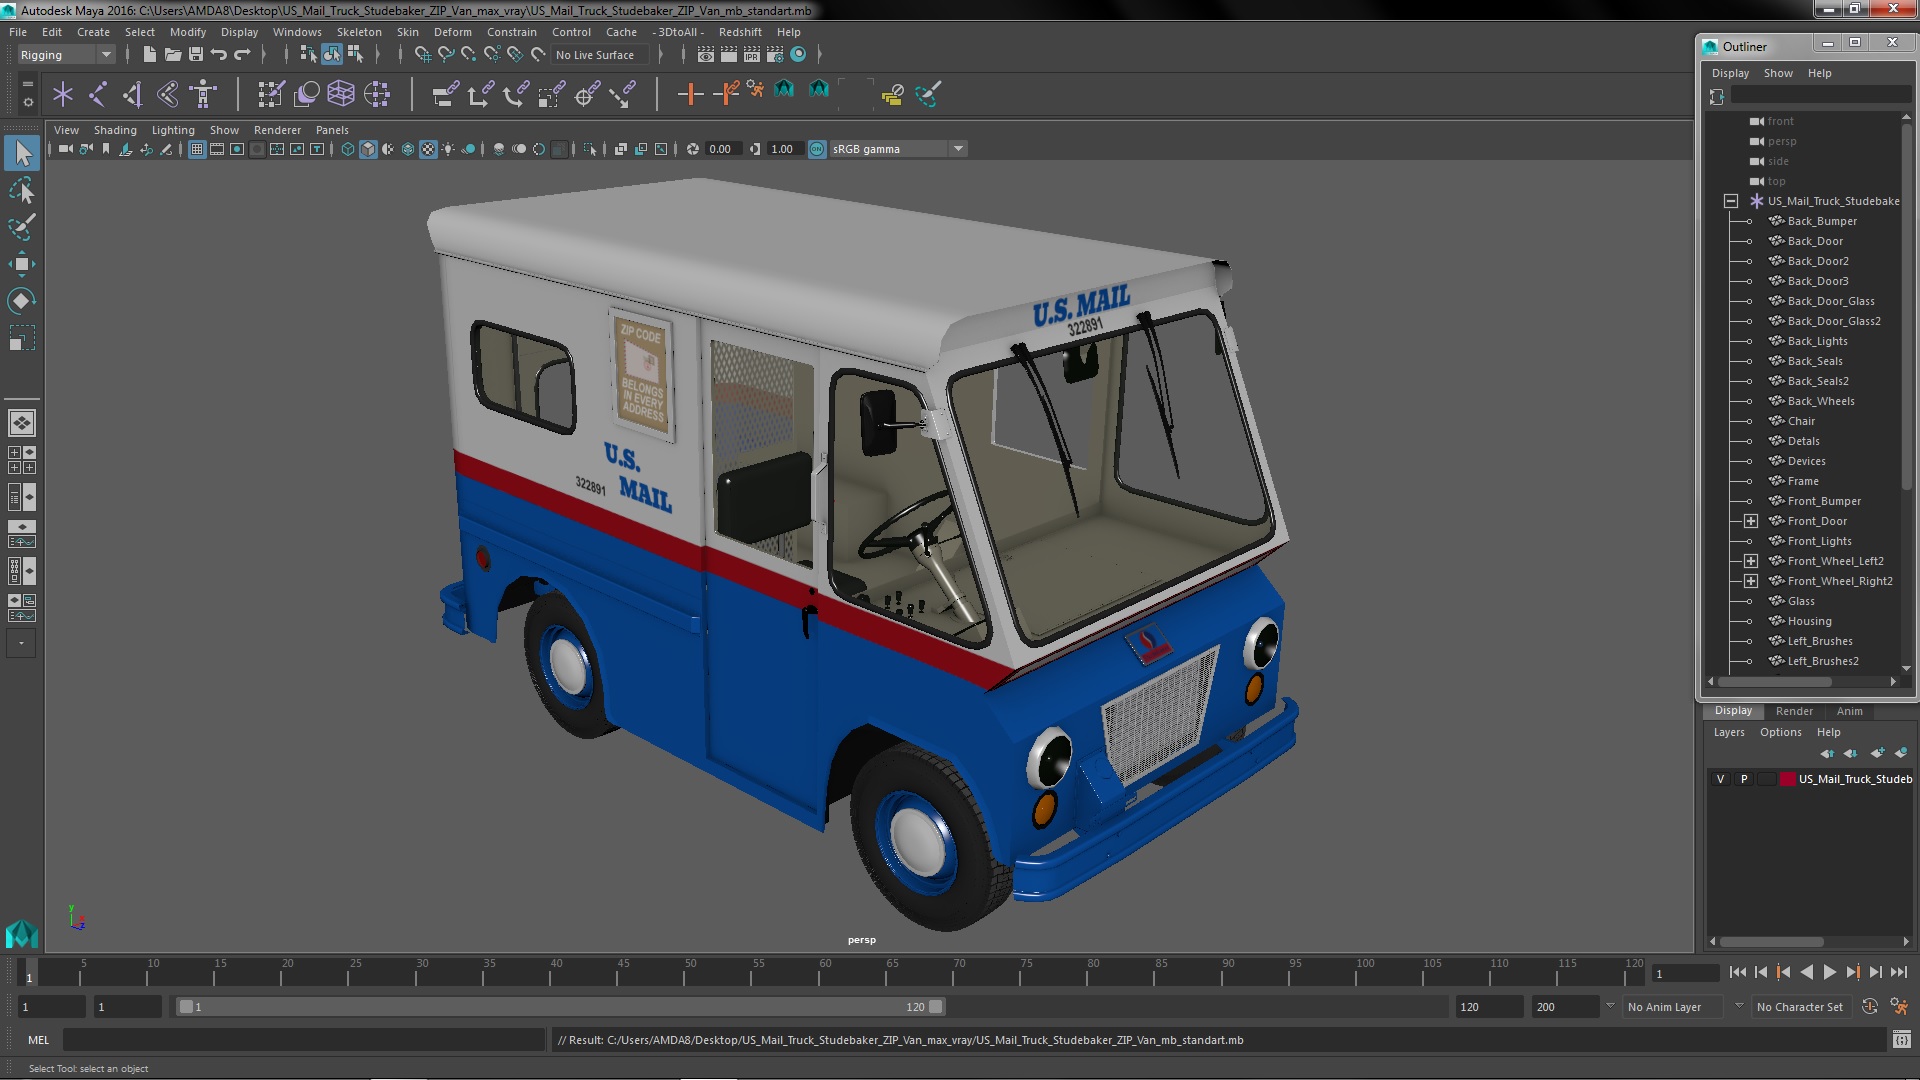Open the sRGB gamma view transform dropdown
Screen dimensions: 1920x1080
898,149
